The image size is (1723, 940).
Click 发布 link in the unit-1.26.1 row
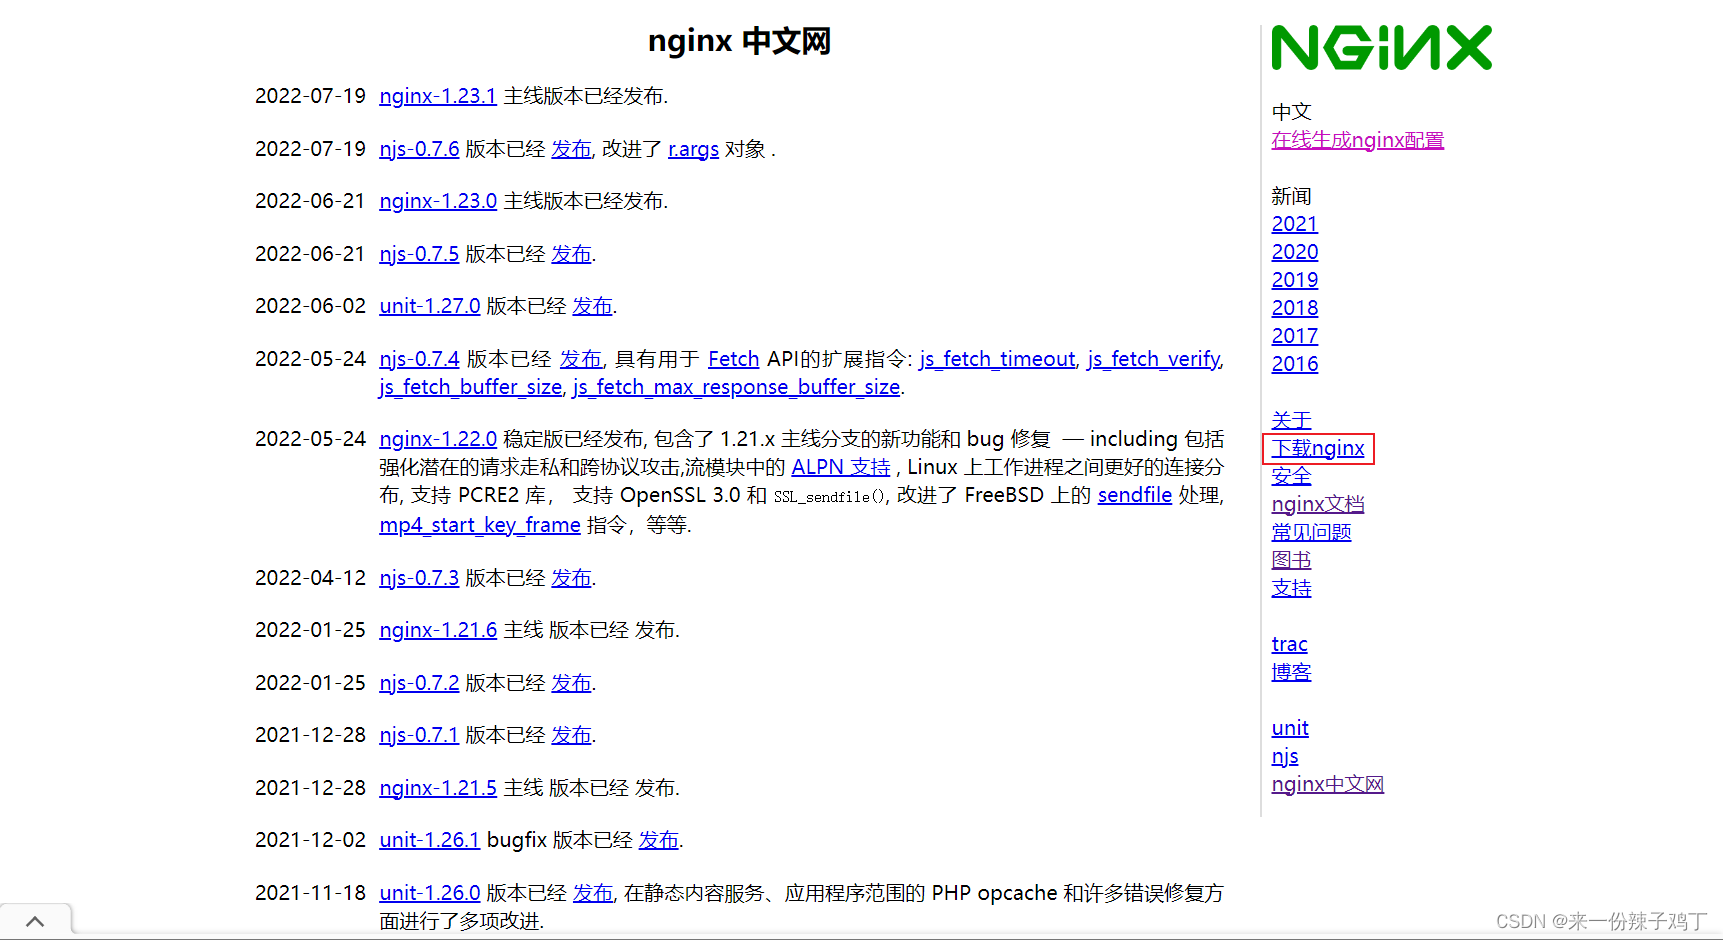click(x=659, y=840)
